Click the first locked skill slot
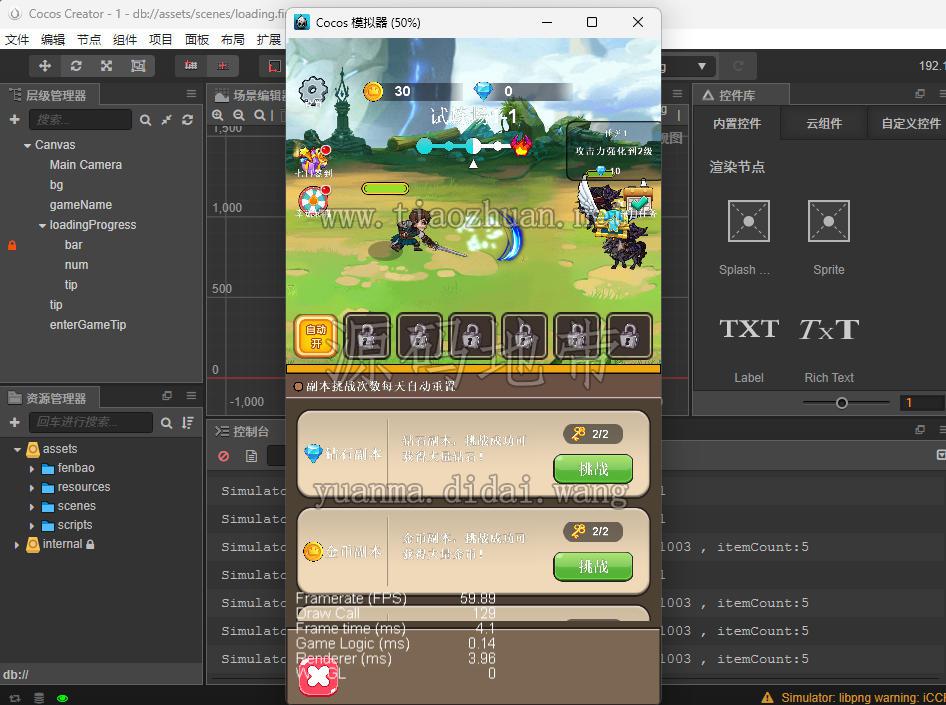This screenshot has width=946, height=705. (x=367, y=336)
